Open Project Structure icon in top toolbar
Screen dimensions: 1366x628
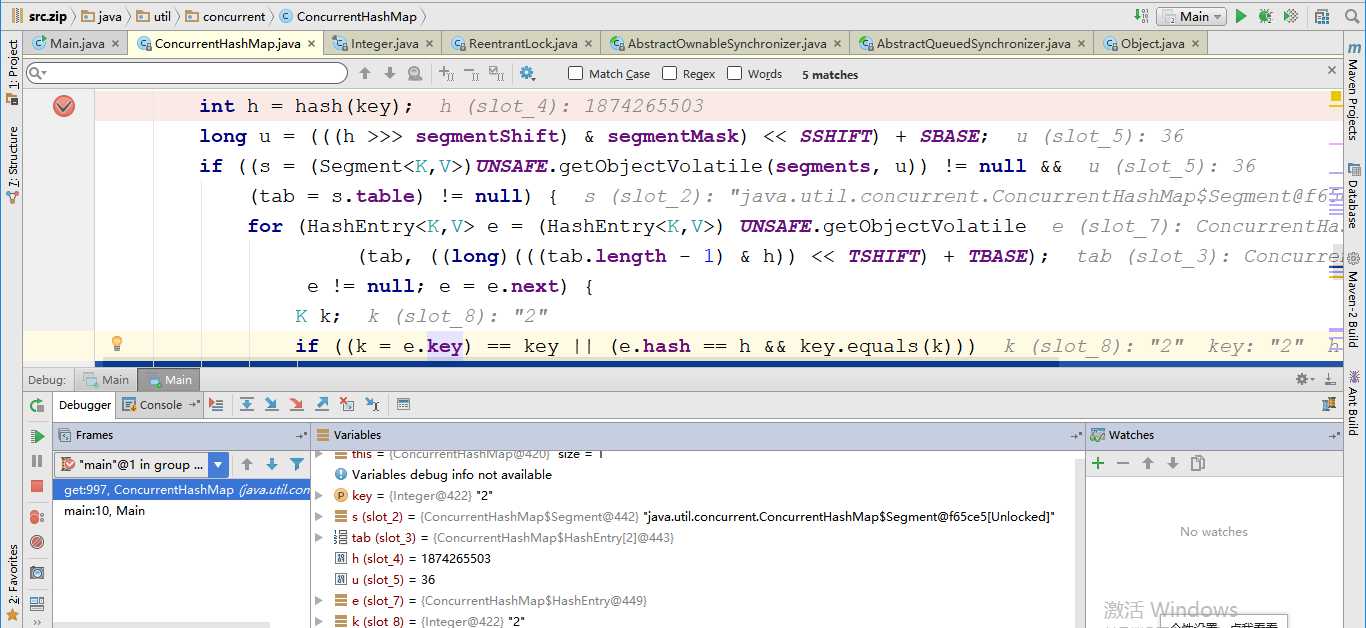click(x=1323, y=16)
